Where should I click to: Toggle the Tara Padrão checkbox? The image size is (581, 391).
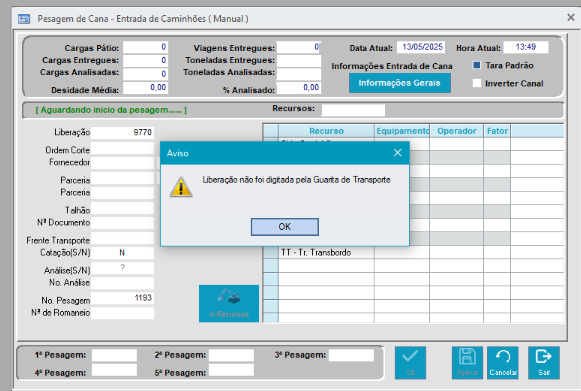[x=477, y=65]
